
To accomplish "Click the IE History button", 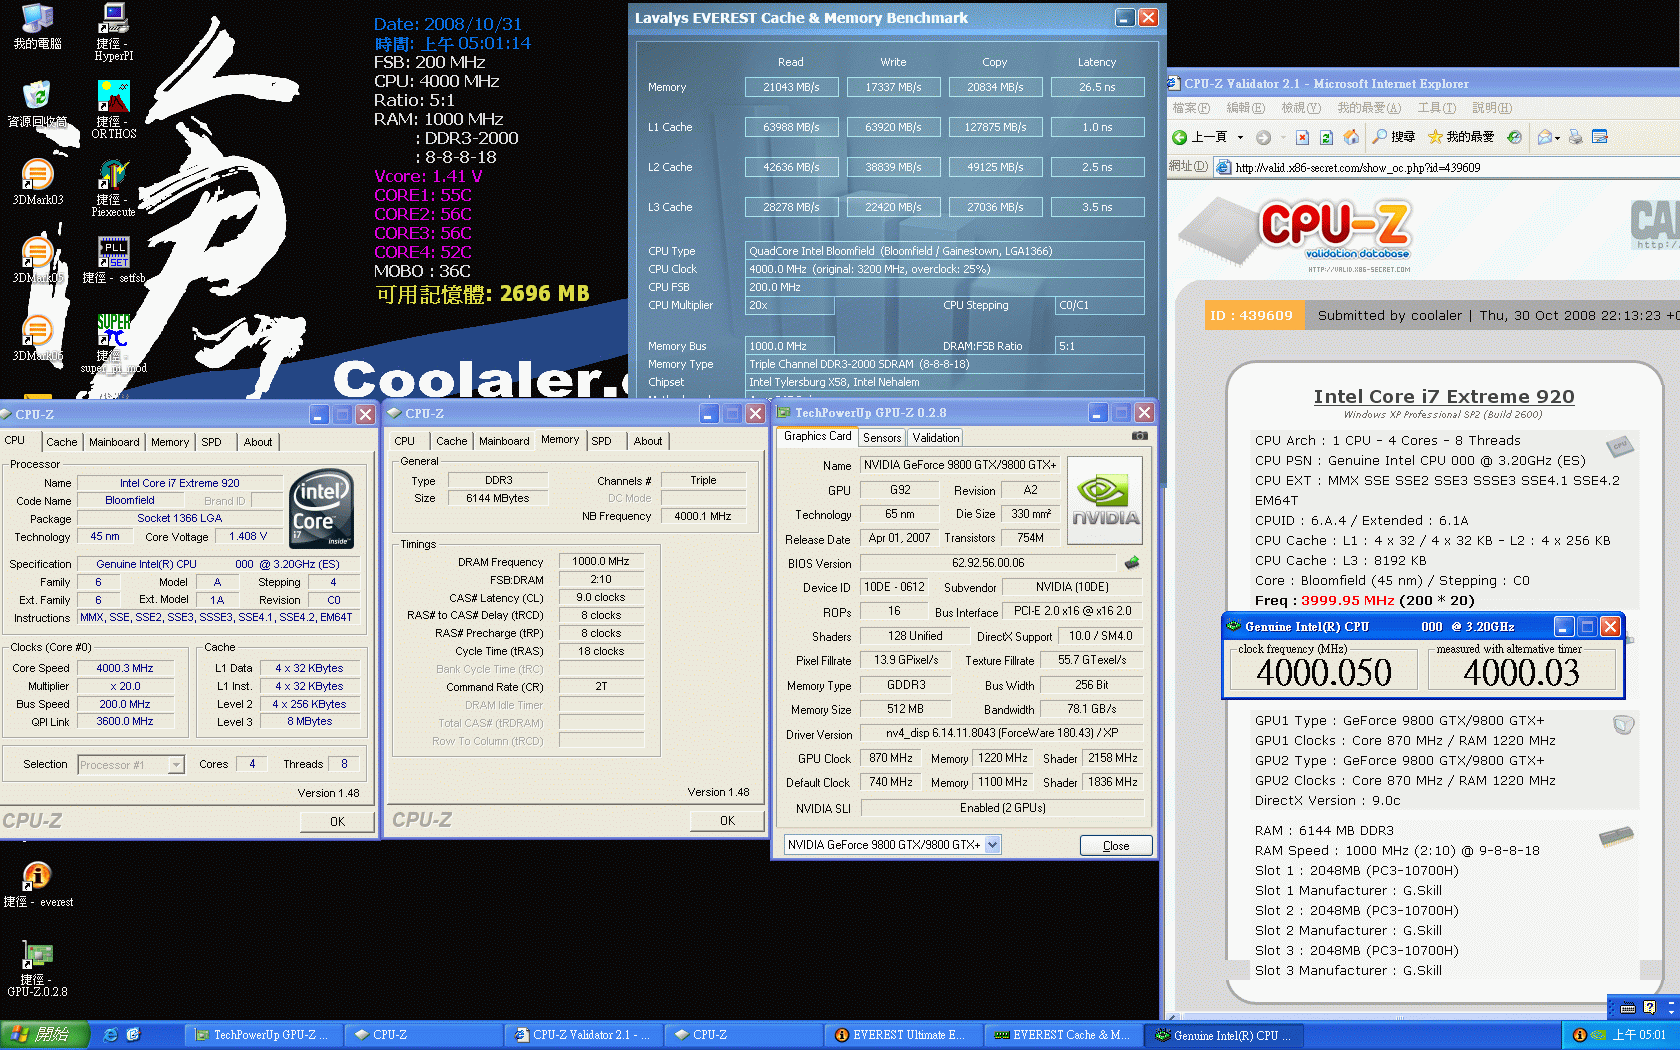I will pos(1514,137).
